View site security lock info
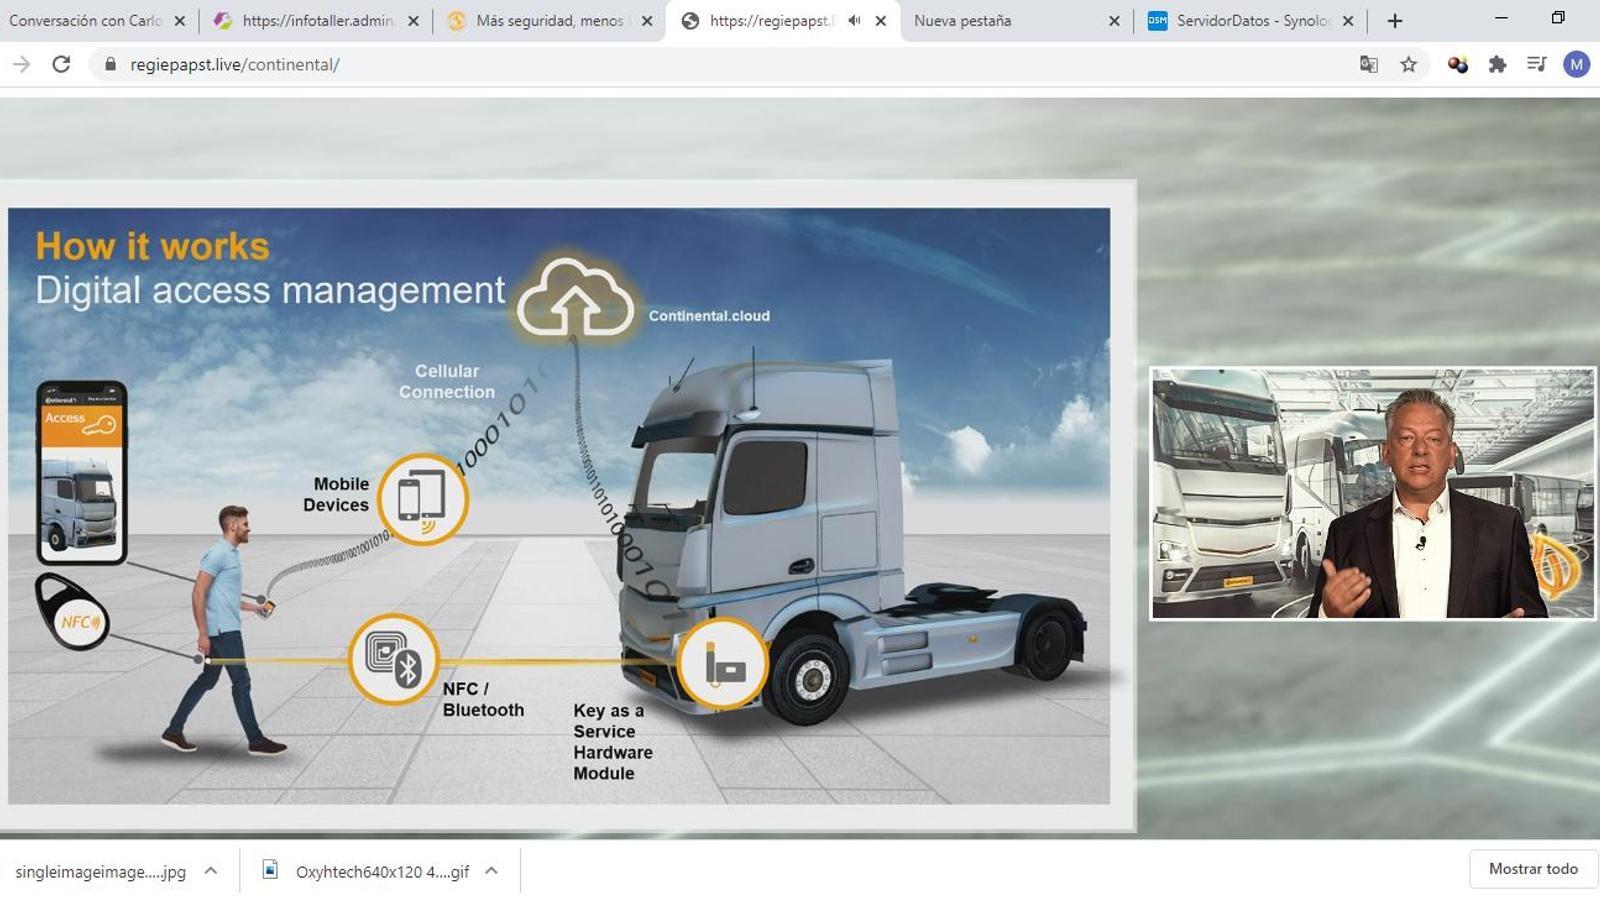This screenshot has height=900, width=1600. click(x=110, y=65)
